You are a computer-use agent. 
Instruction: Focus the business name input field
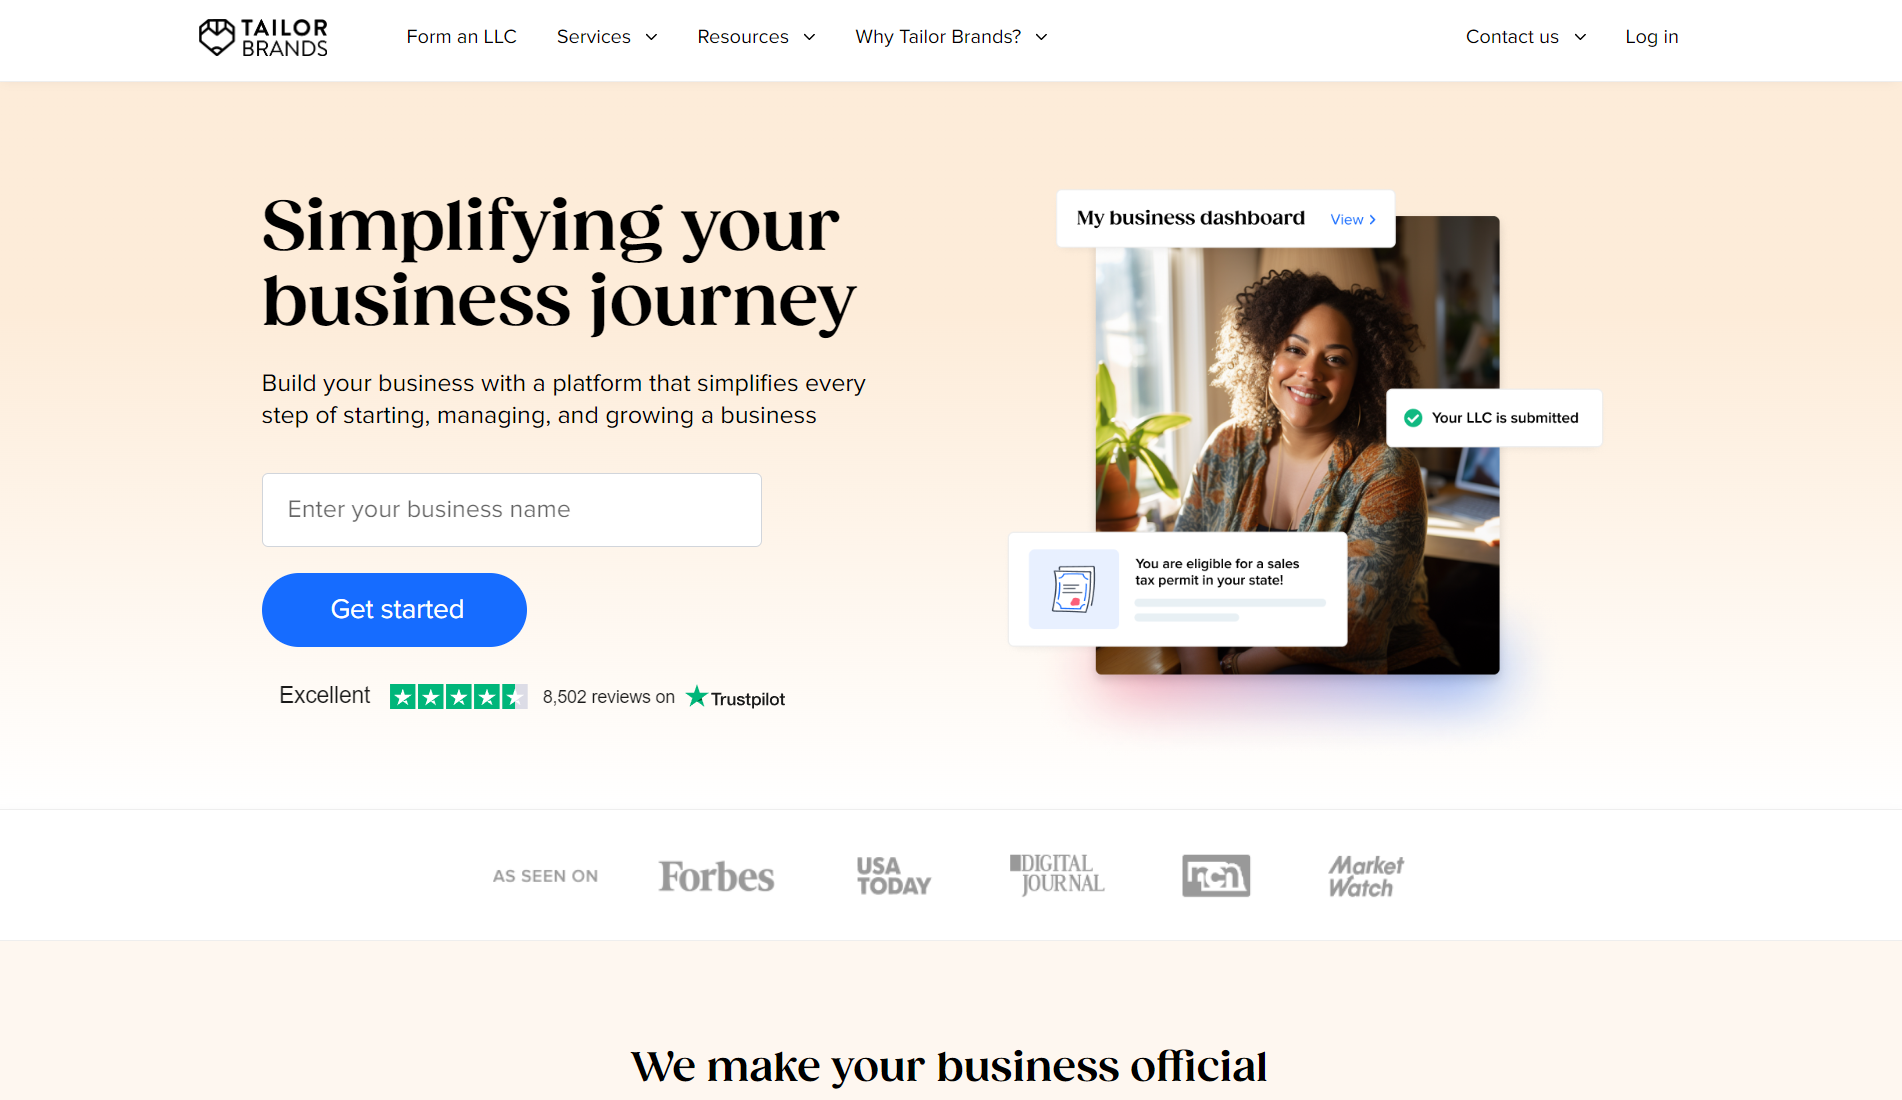click(512, 510)
